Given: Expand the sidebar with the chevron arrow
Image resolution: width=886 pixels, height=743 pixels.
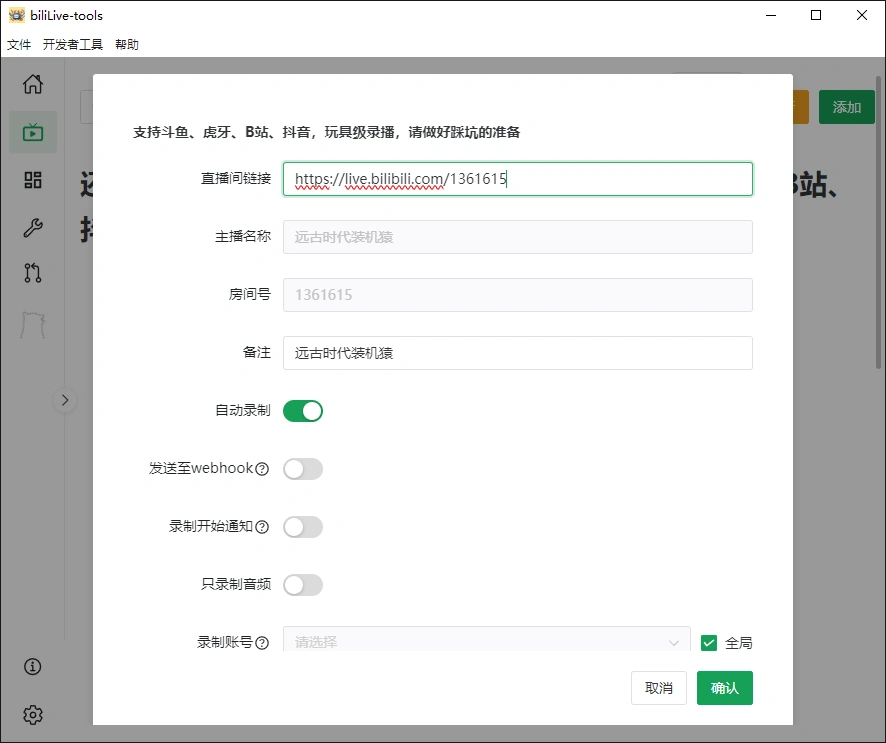Looking at the screenshot, I should tap(64, 400).
